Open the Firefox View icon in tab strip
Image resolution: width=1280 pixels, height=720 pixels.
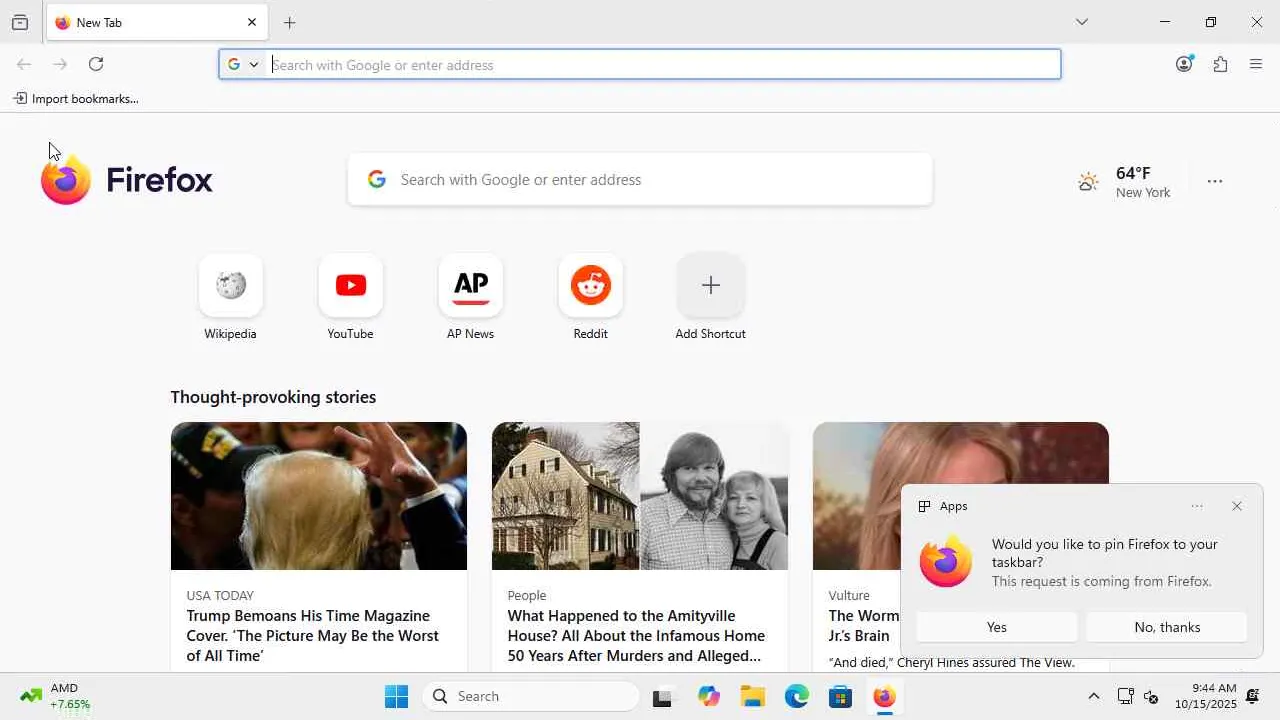(x=20, y=22)
